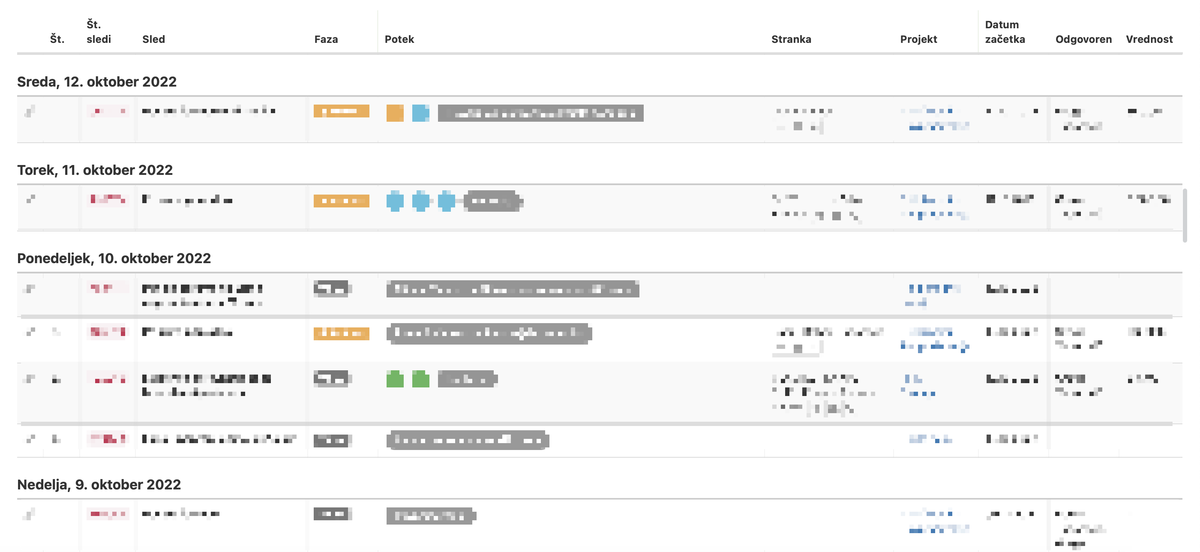Sort by the Sled column header
Viewport: 1200px width, 552px height.
(x=154, y=40)
